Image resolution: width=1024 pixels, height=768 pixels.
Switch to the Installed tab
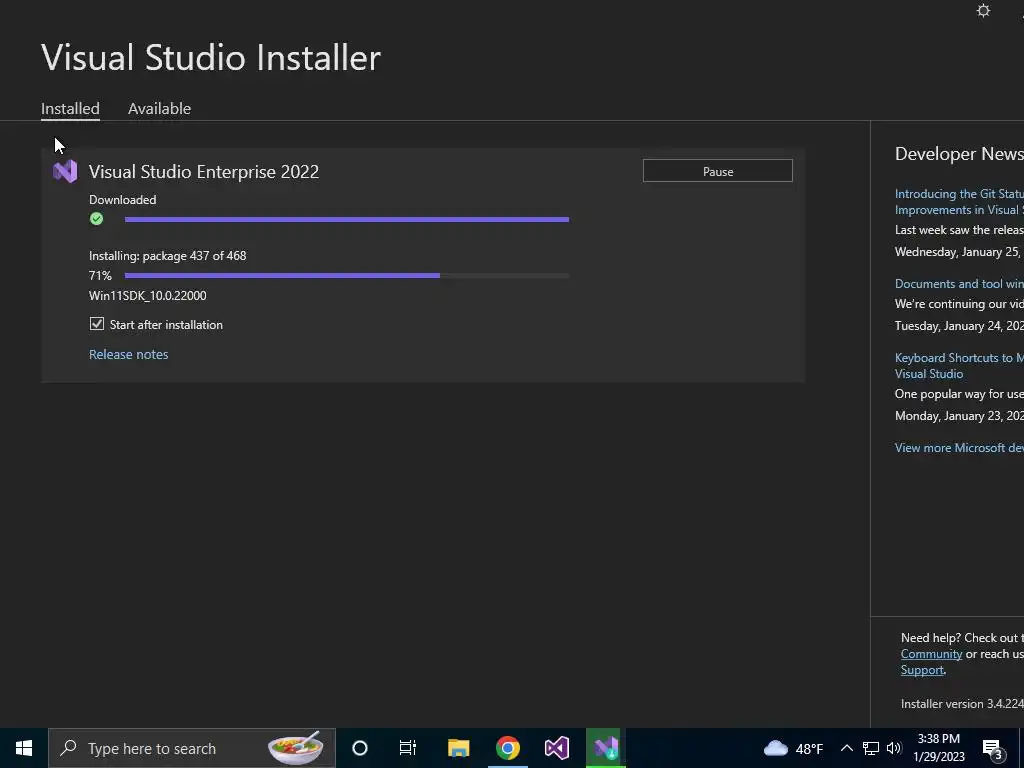pyautogui.click(x=70, y=109)
